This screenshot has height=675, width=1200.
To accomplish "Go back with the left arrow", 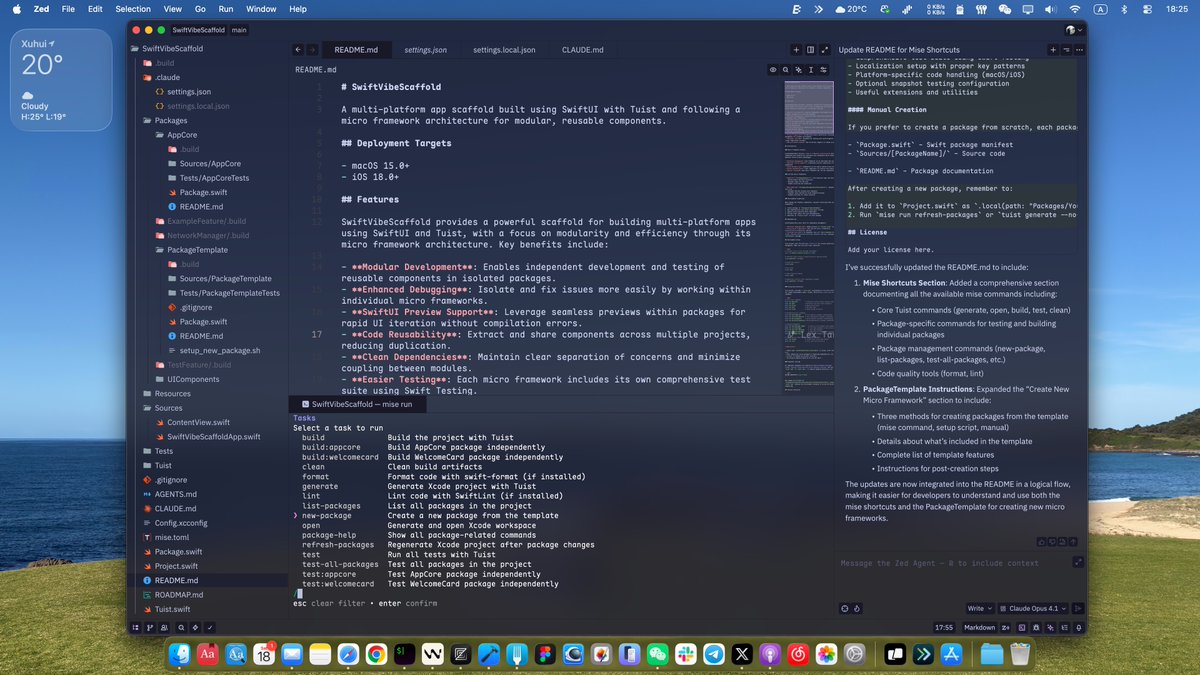I will click(298, 49).
